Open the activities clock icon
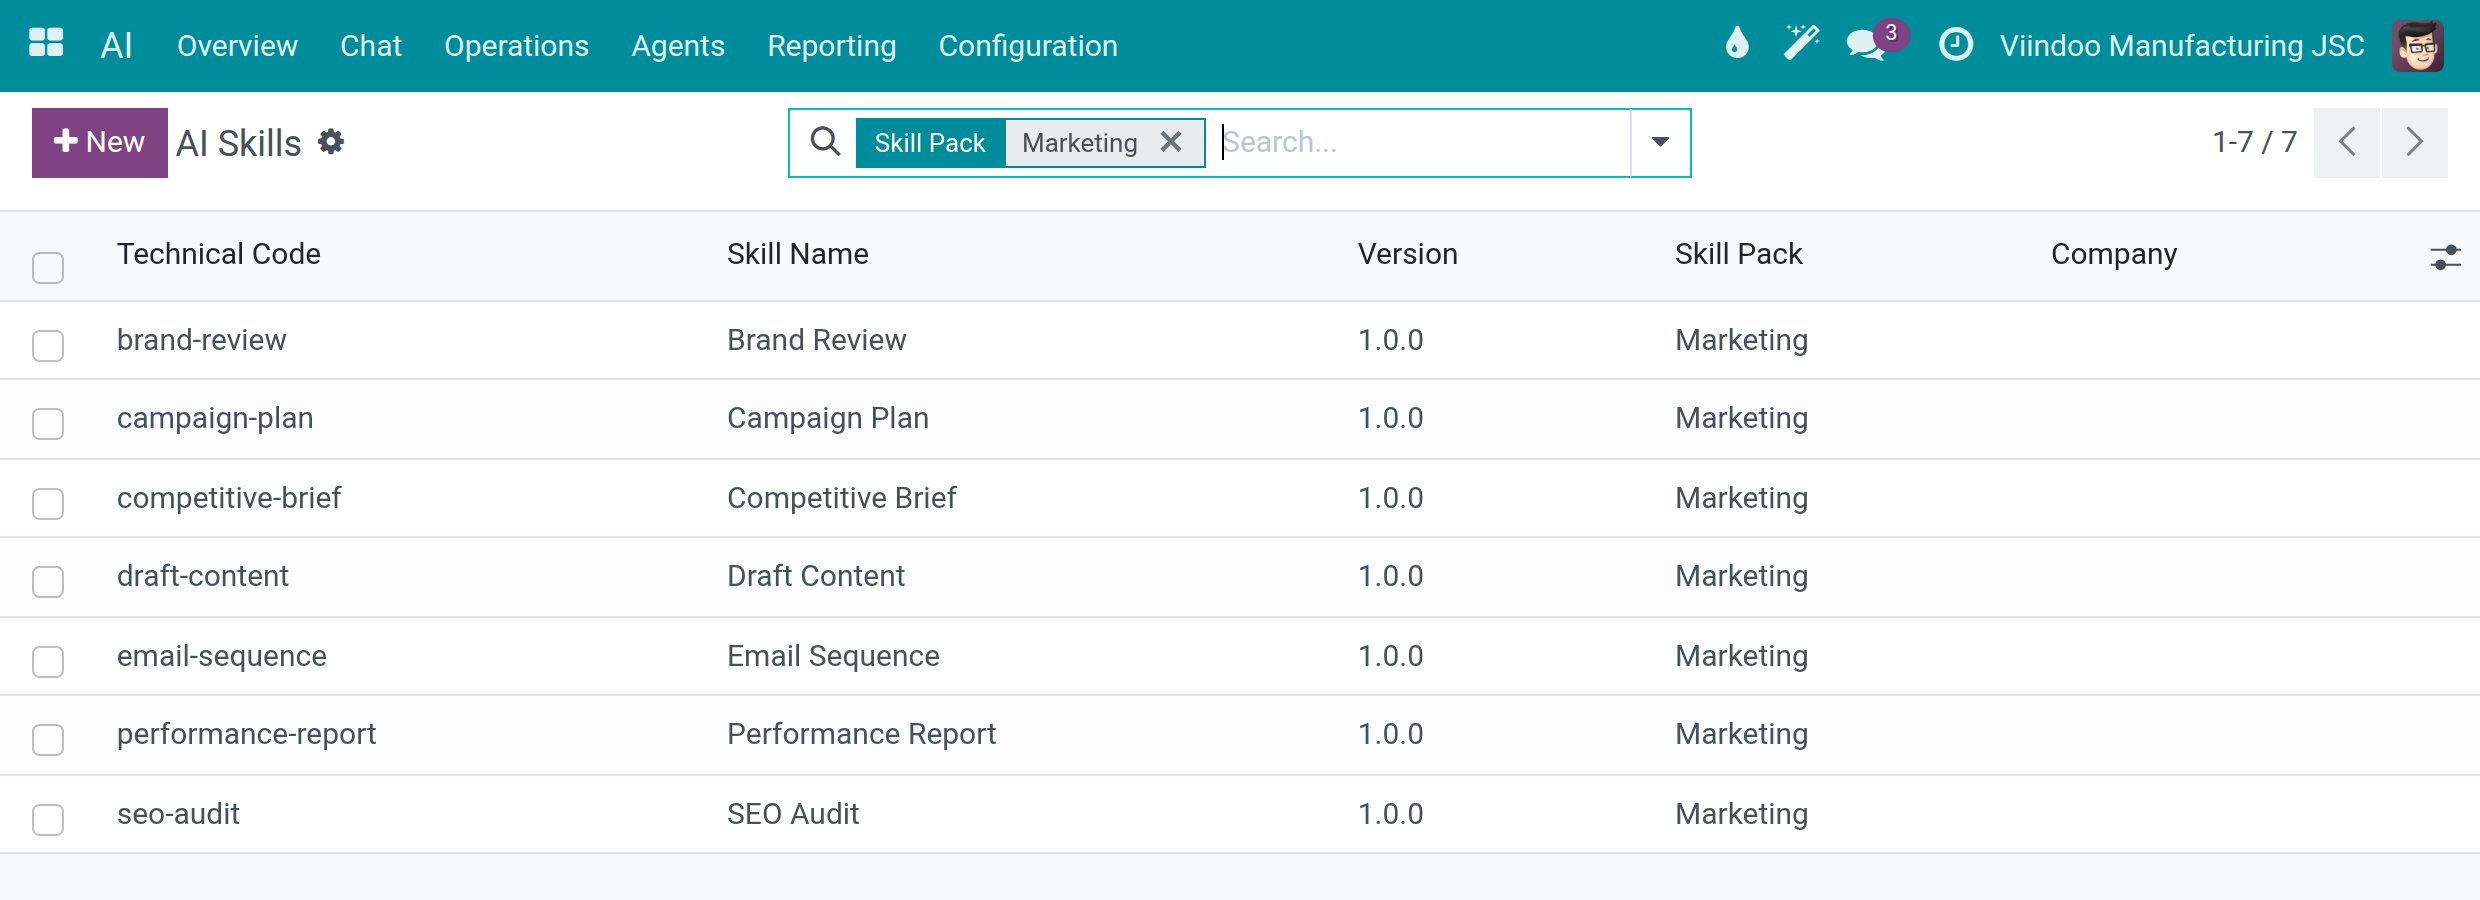 coord(1955,45)
